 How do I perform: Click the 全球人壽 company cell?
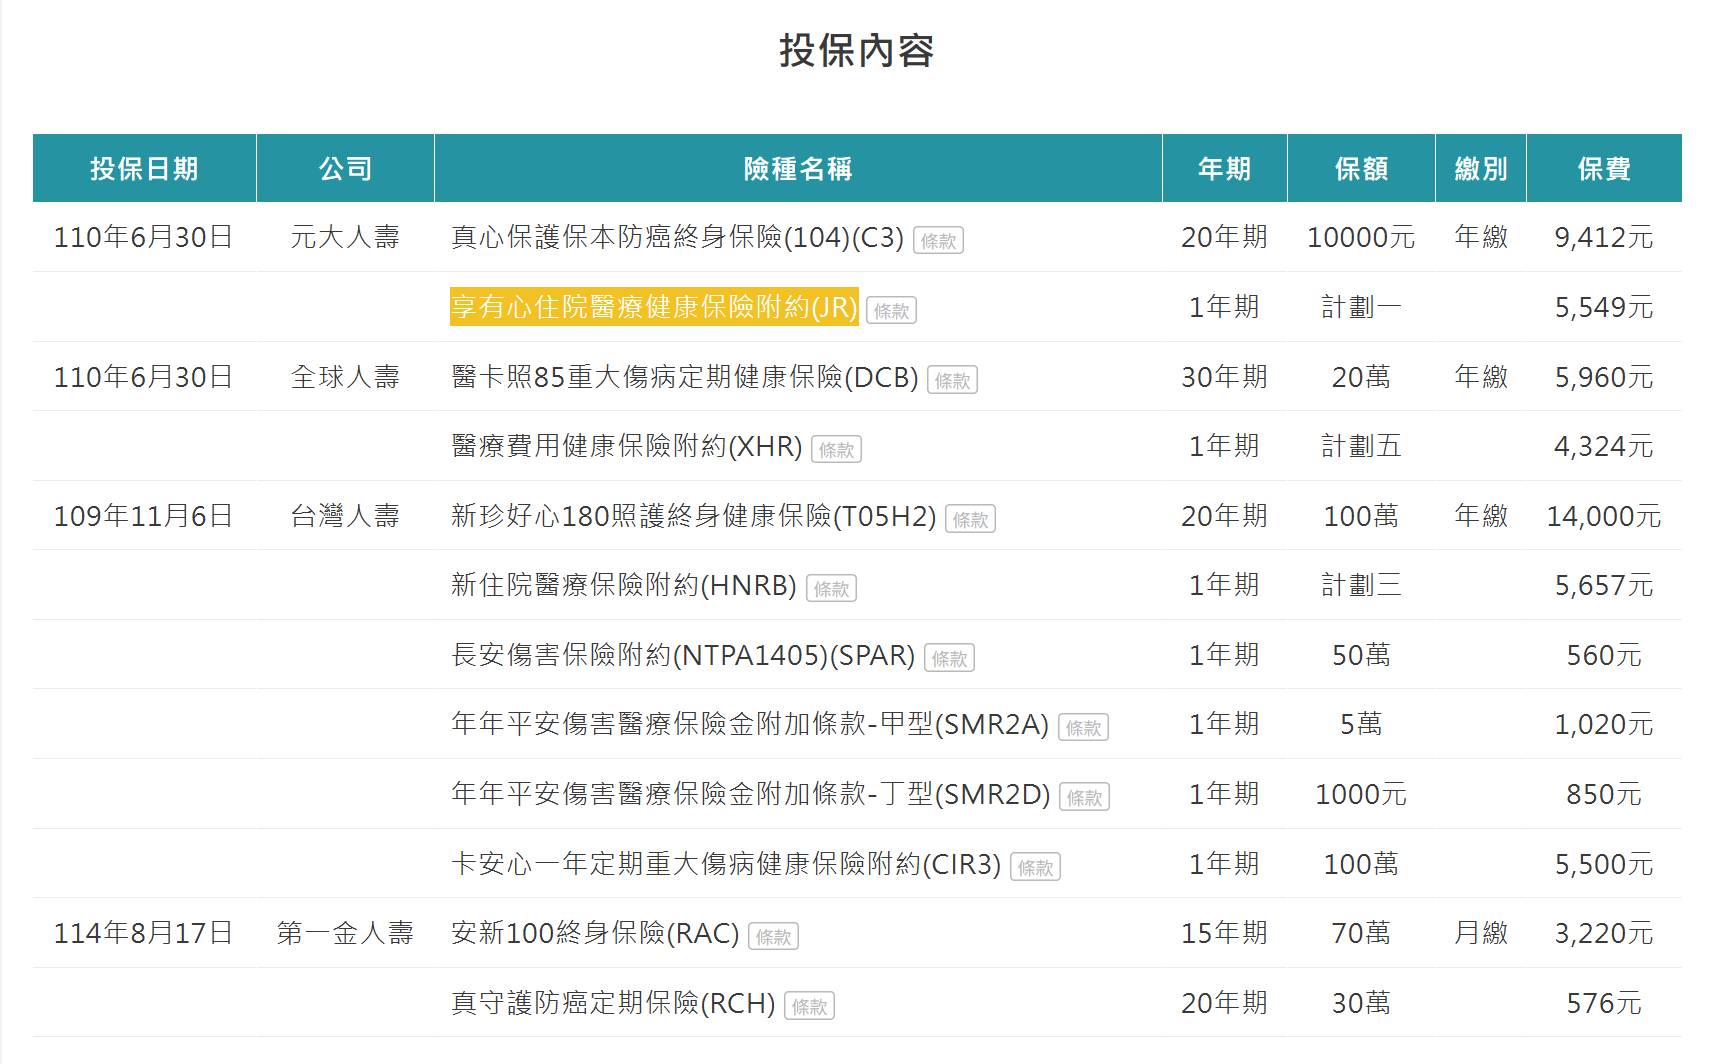[345, 377]
